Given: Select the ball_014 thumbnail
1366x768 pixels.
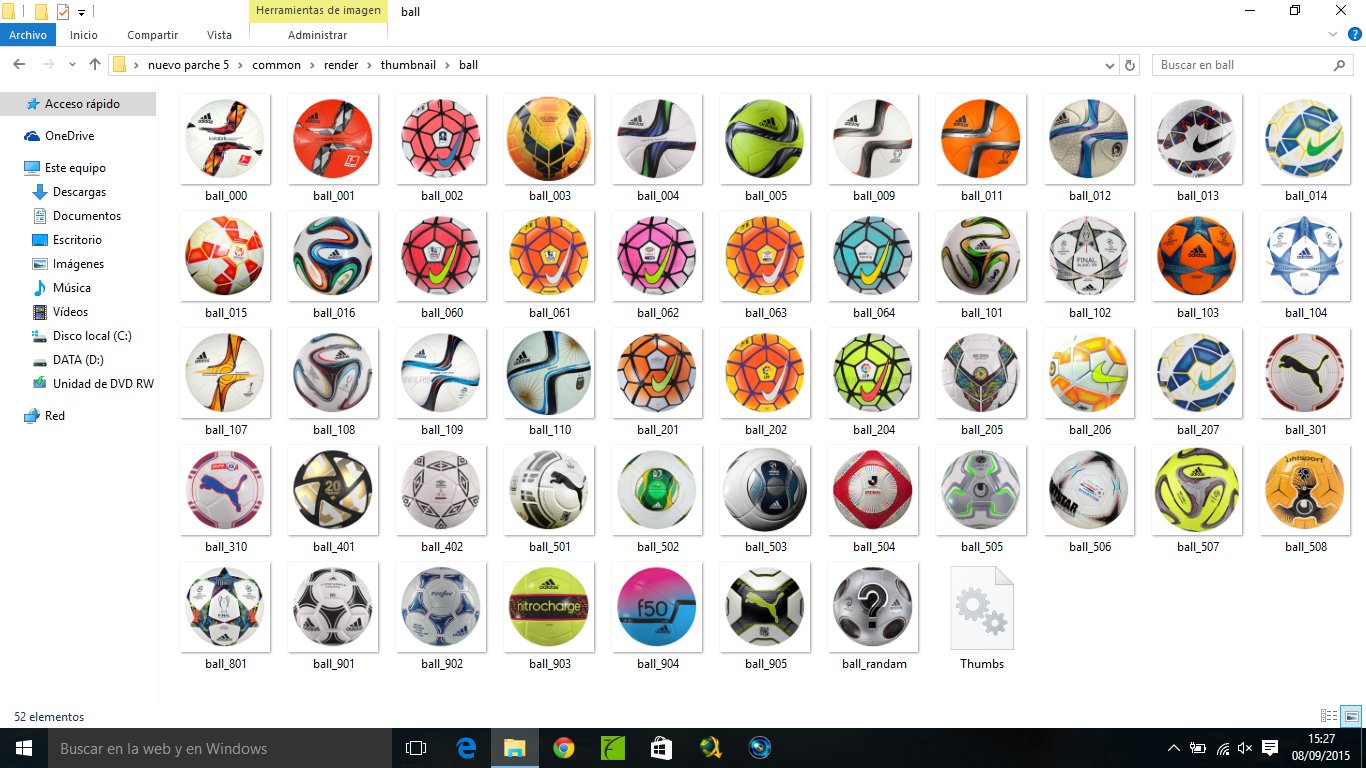Looking at the screenshot, I should (1306, 140).
